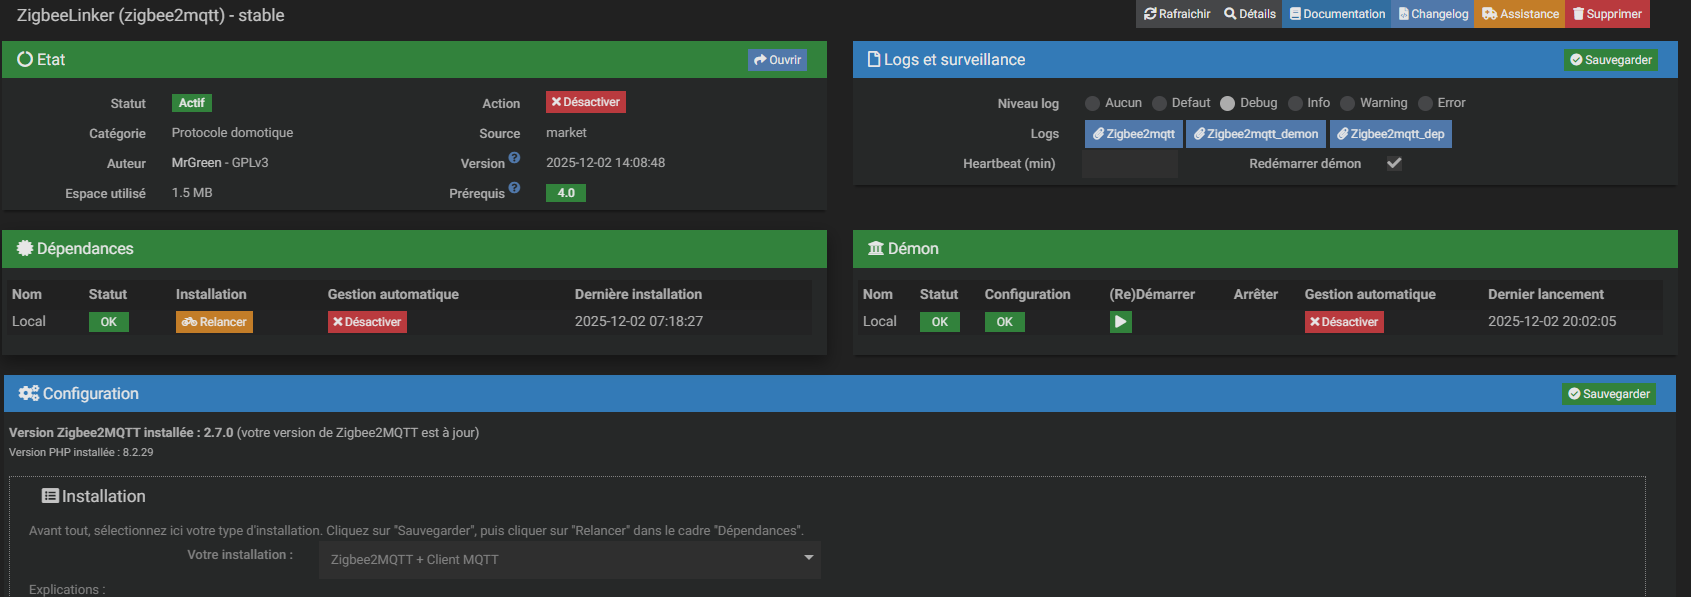View the Changelog

coord(1433,14)
